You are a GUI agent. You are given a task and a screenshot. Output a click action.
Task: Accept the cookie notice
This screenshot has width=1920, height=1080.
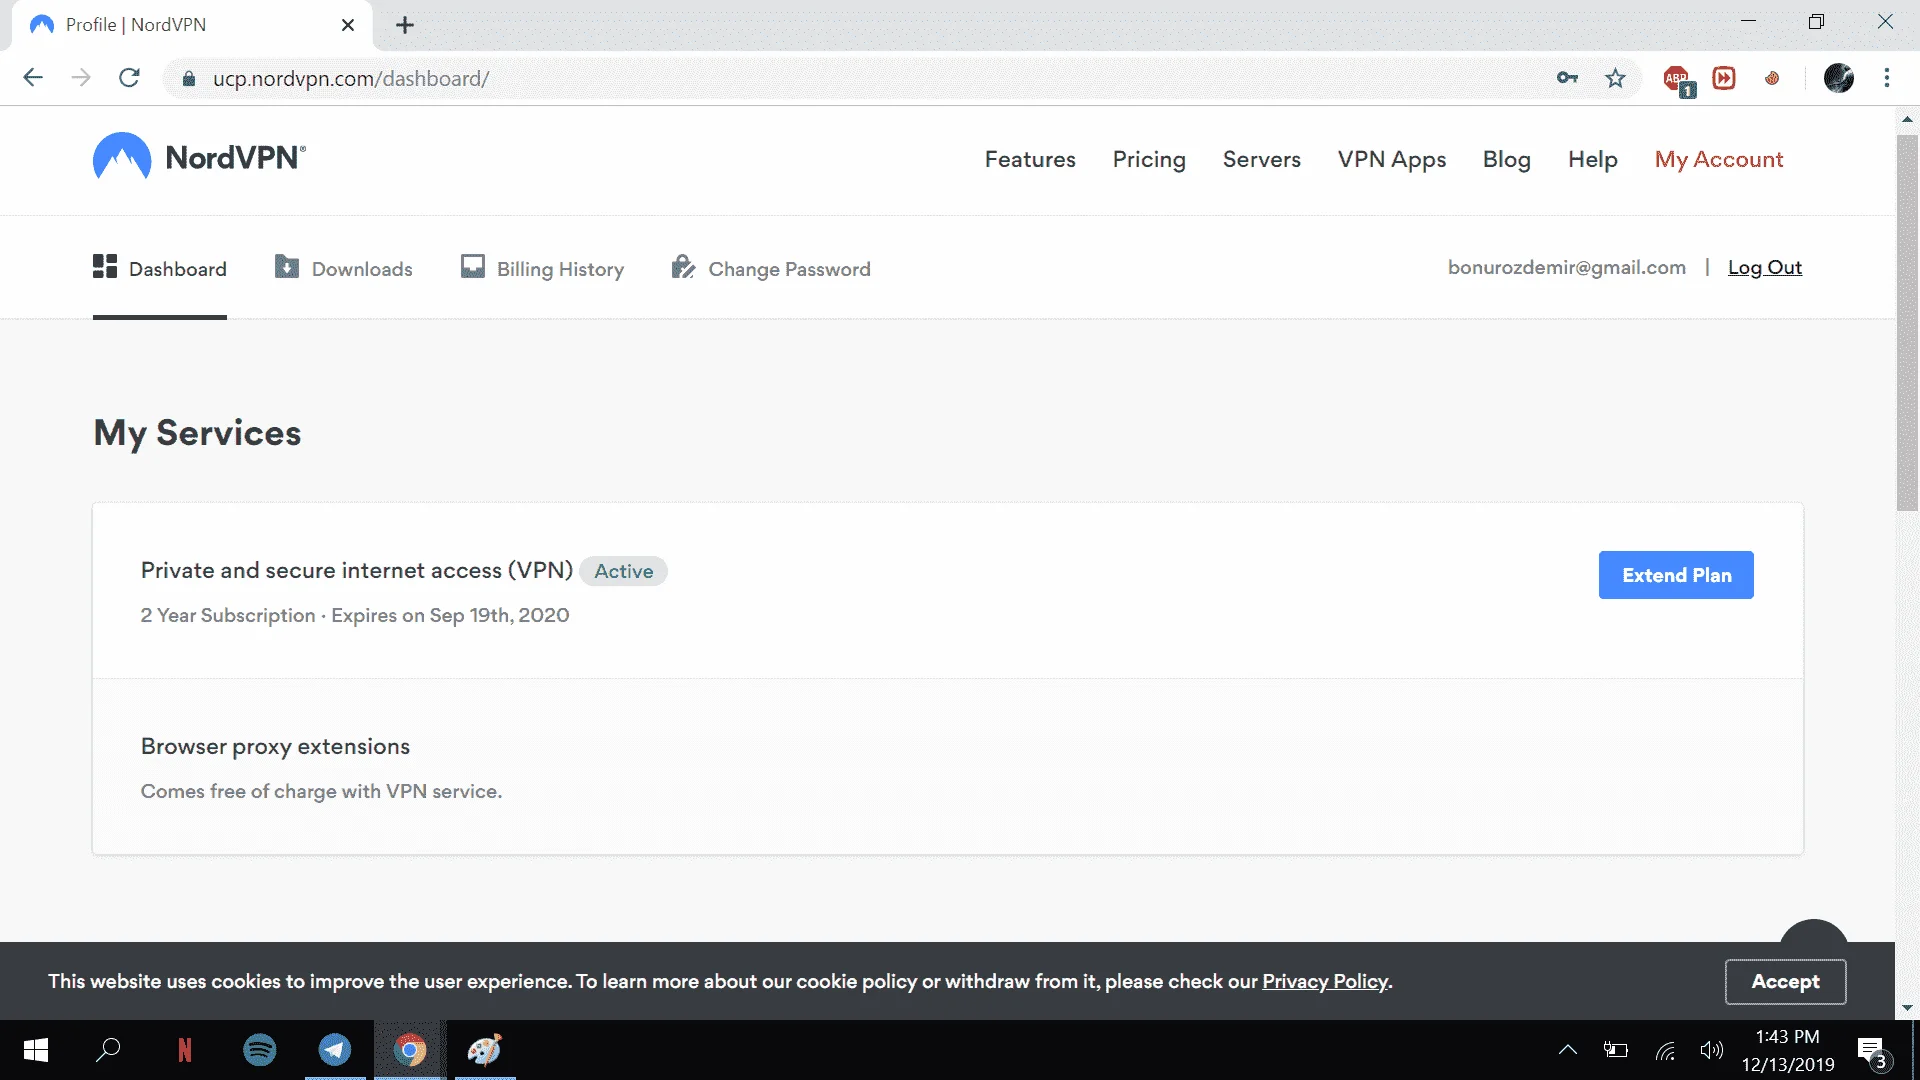(x=1785, y=981)
